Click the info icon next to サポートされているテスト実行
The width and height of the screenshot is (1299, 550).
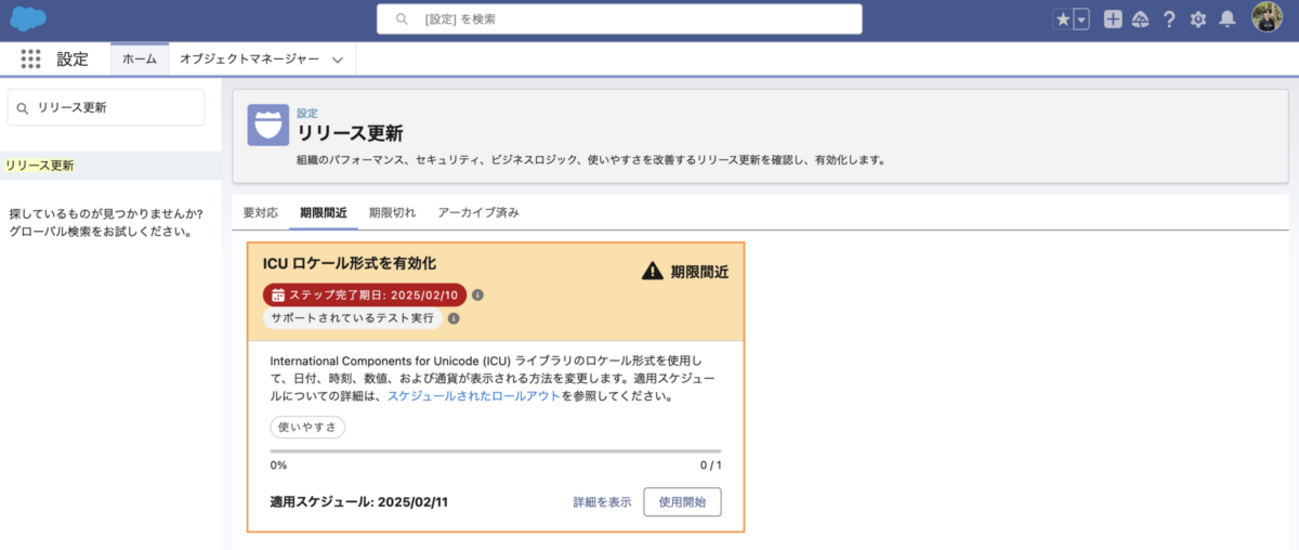453,319
